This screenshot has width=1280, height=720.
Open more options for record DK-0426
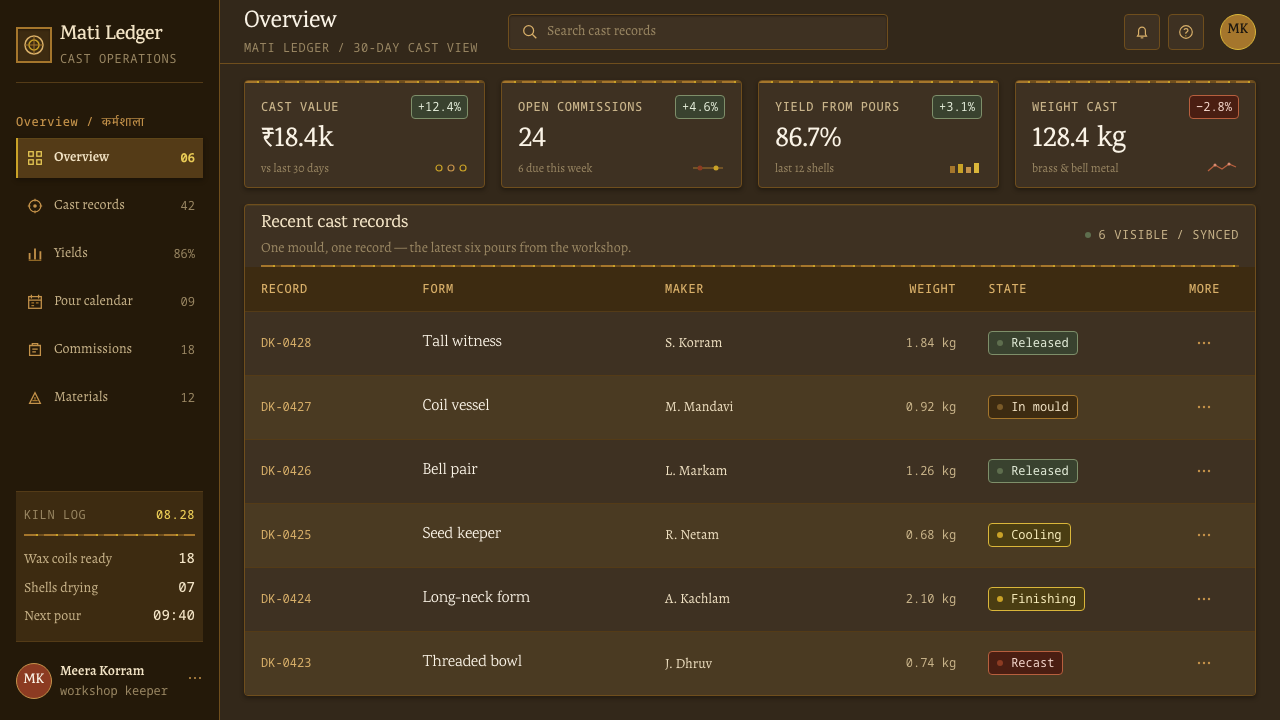coord(1204,471)
